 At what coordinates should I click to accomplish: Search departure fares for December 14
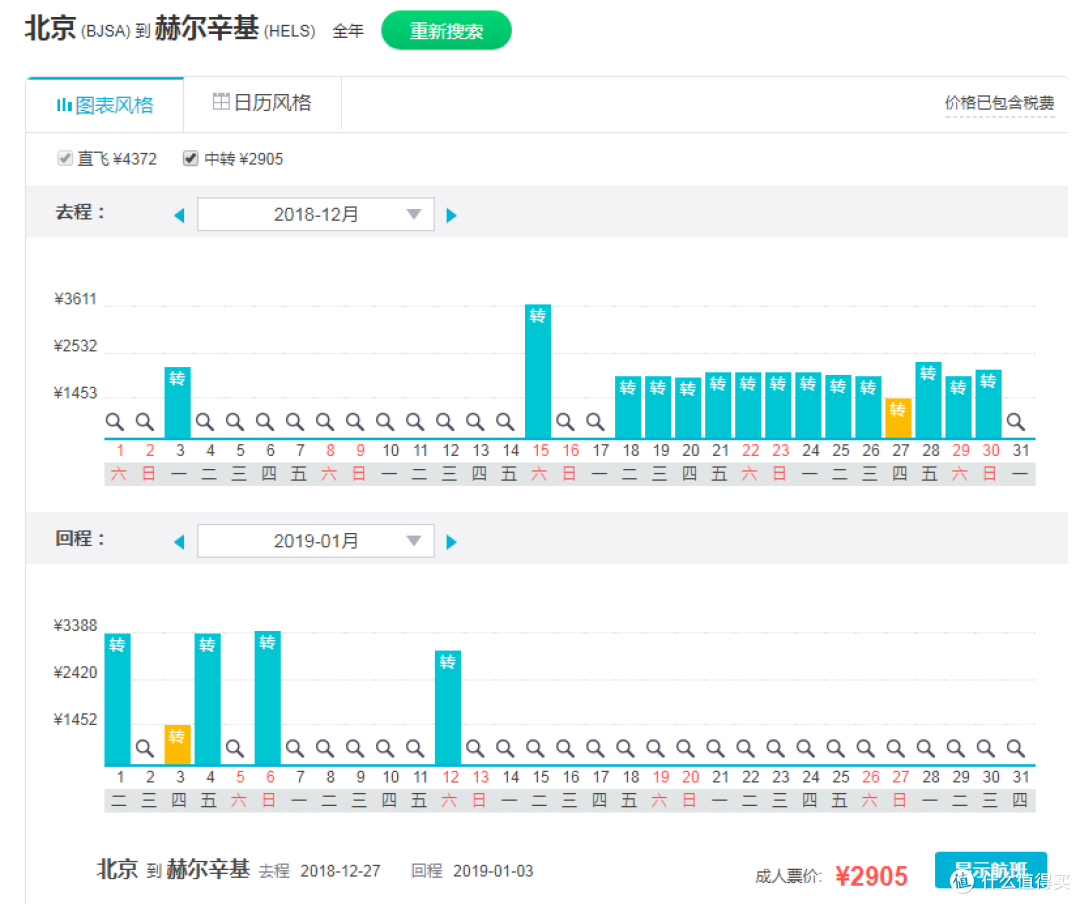[505, 422]
